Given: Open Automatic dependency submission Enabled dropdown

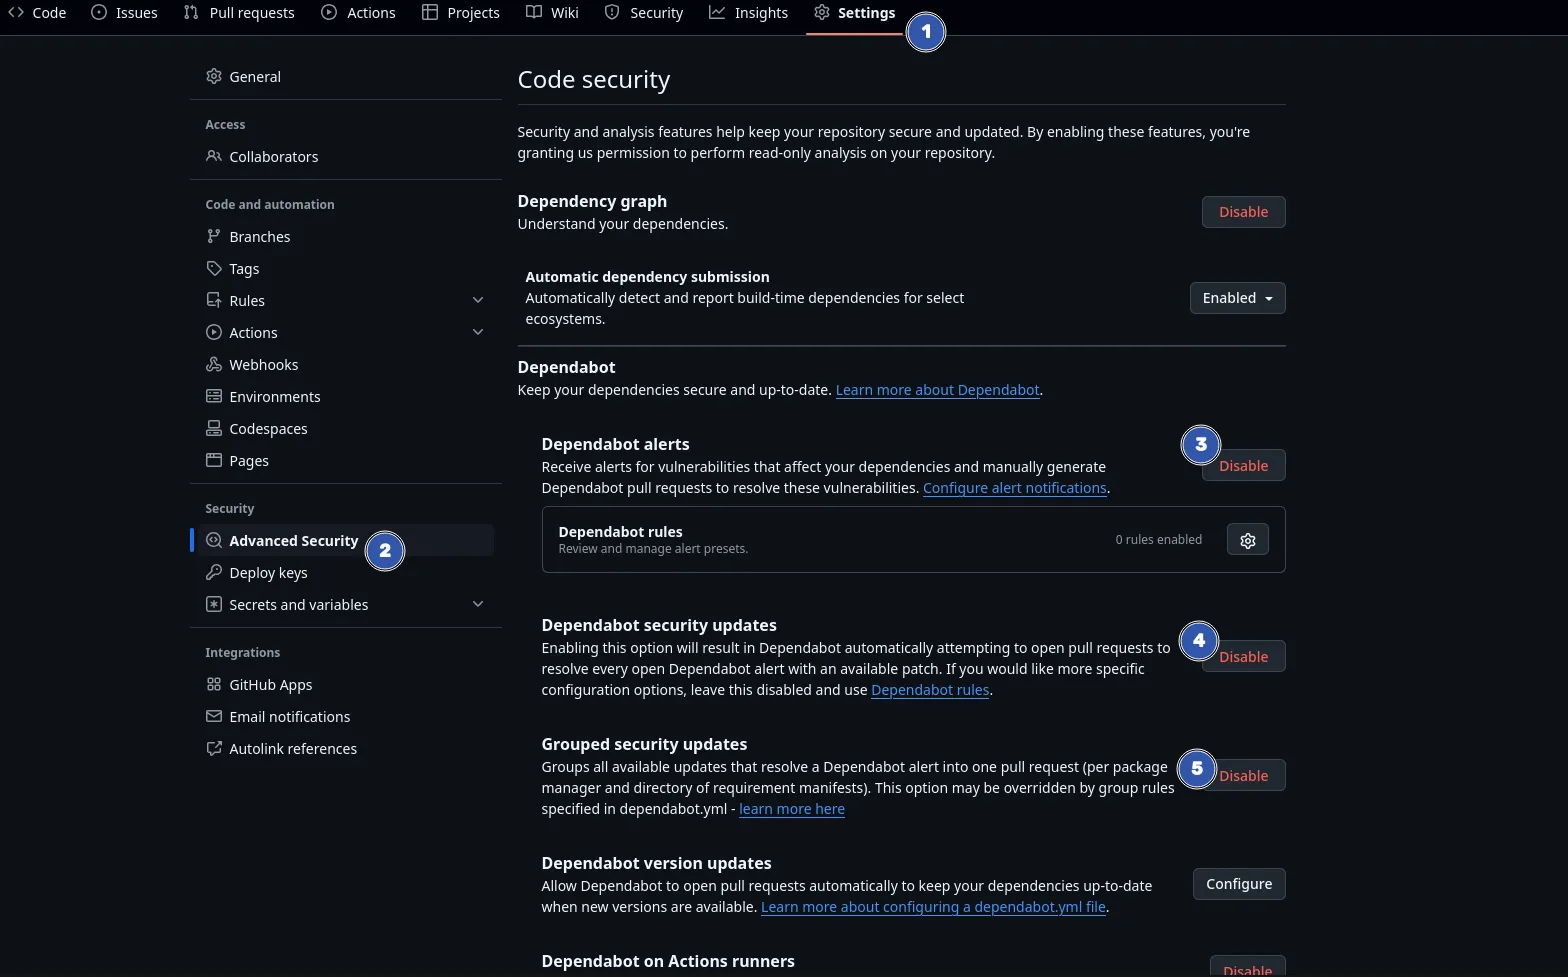Looking at the screenshot, I should (x=1237, y=298).
